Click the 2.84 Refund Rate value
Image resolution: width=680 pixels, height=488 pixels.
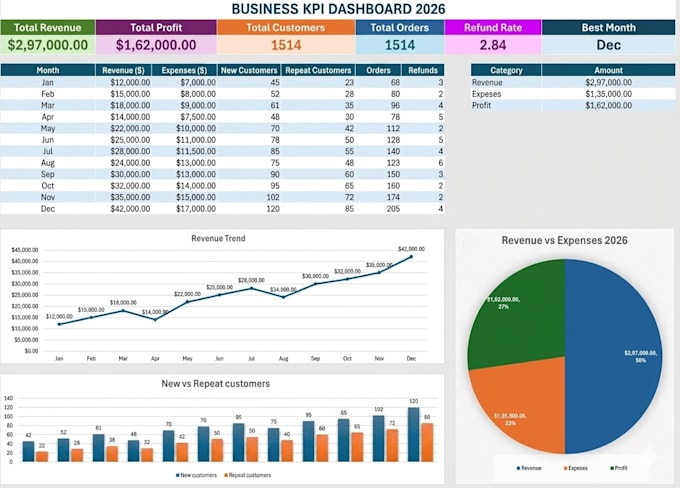point(493,45)
